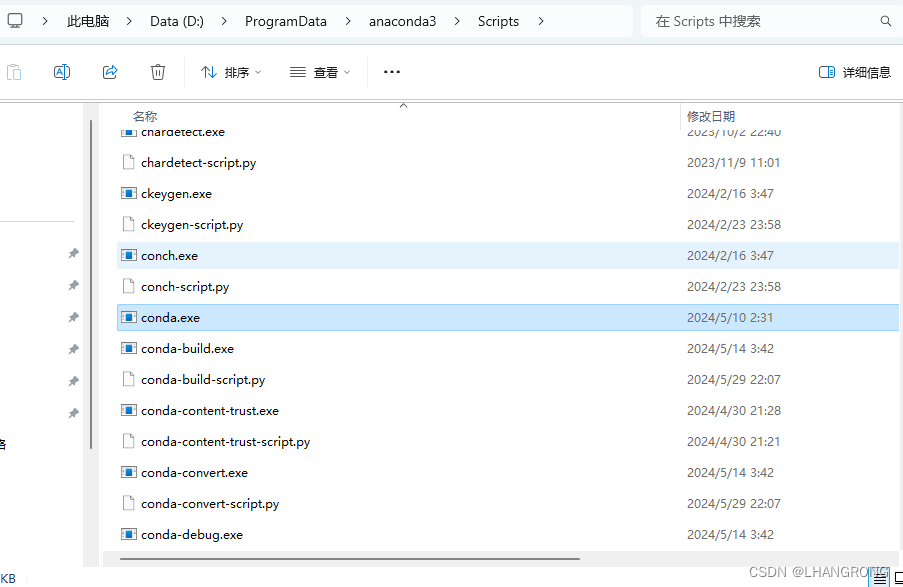Expand chevron after 此电脑
The width and height of the screenshot is (903, 587).
(129, 21)
